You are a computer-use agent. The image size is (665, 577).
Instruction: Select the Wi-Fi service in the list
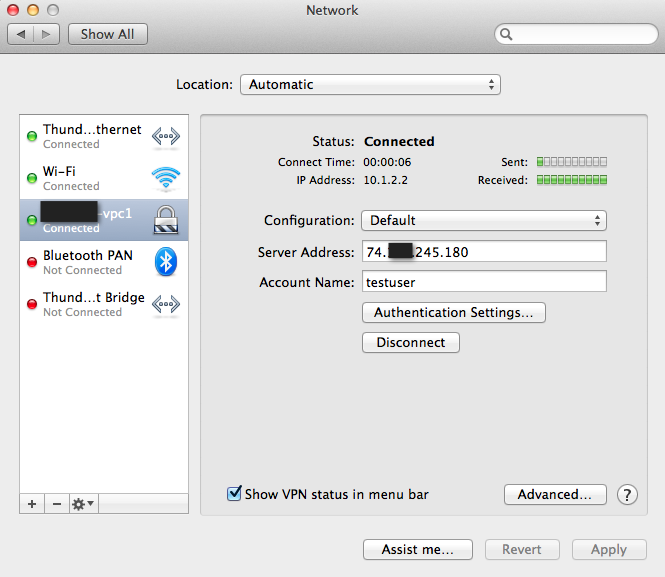point(90,178)
